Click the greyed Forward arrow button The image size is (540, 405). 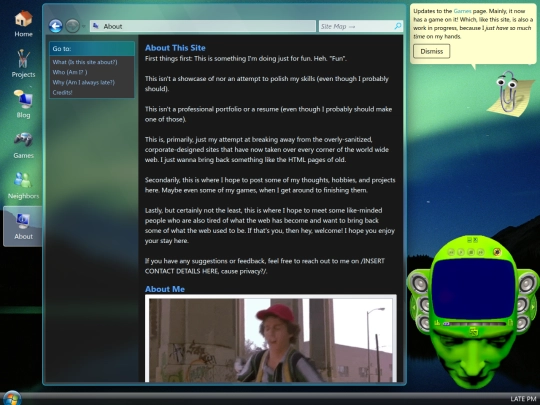click(x=72, y=26)
